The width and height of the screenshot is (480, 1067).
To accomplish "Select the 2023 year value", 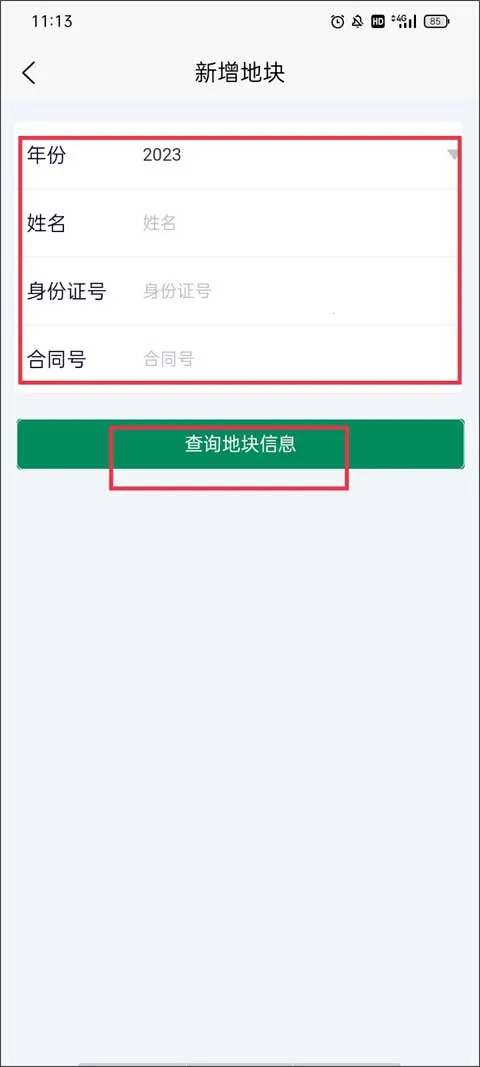I will tap(162, 155).
